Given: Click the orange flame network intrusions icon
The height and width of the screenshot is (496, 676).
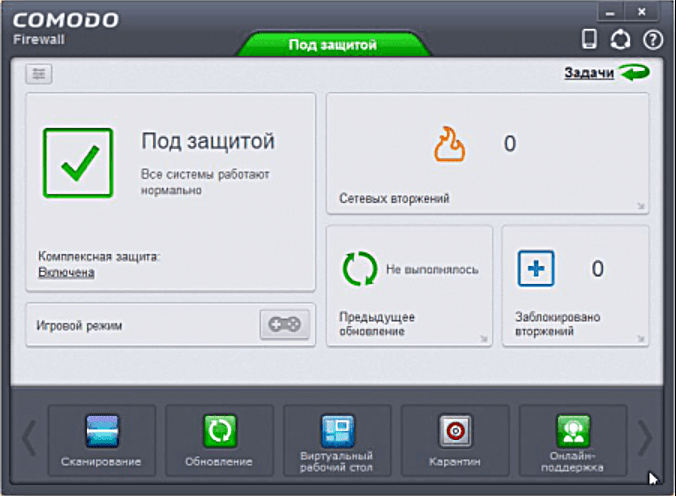Looking at the screenshot, I should tap(450, 144).
